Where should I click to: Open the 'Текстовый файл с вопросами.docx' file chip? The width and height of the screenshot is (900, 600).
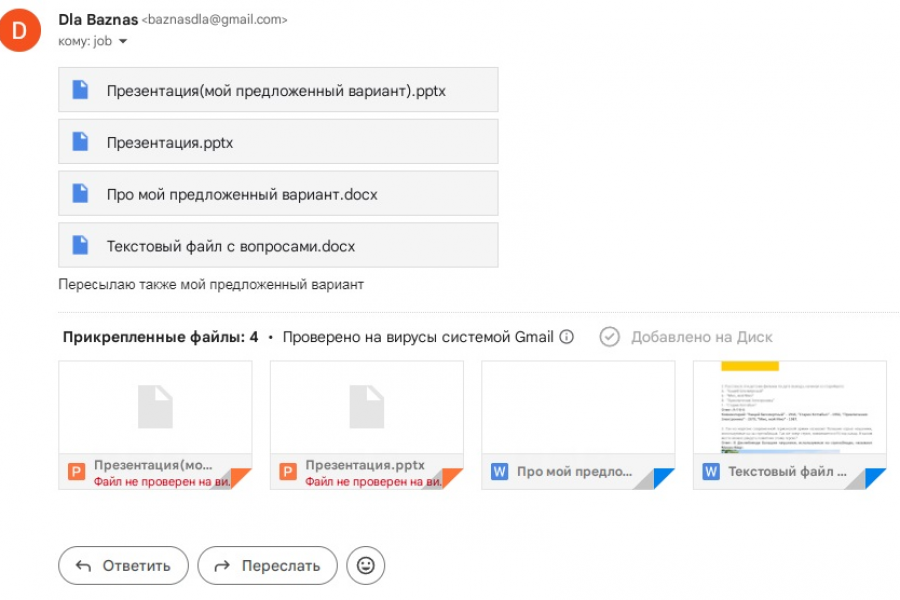click(278, 246)
